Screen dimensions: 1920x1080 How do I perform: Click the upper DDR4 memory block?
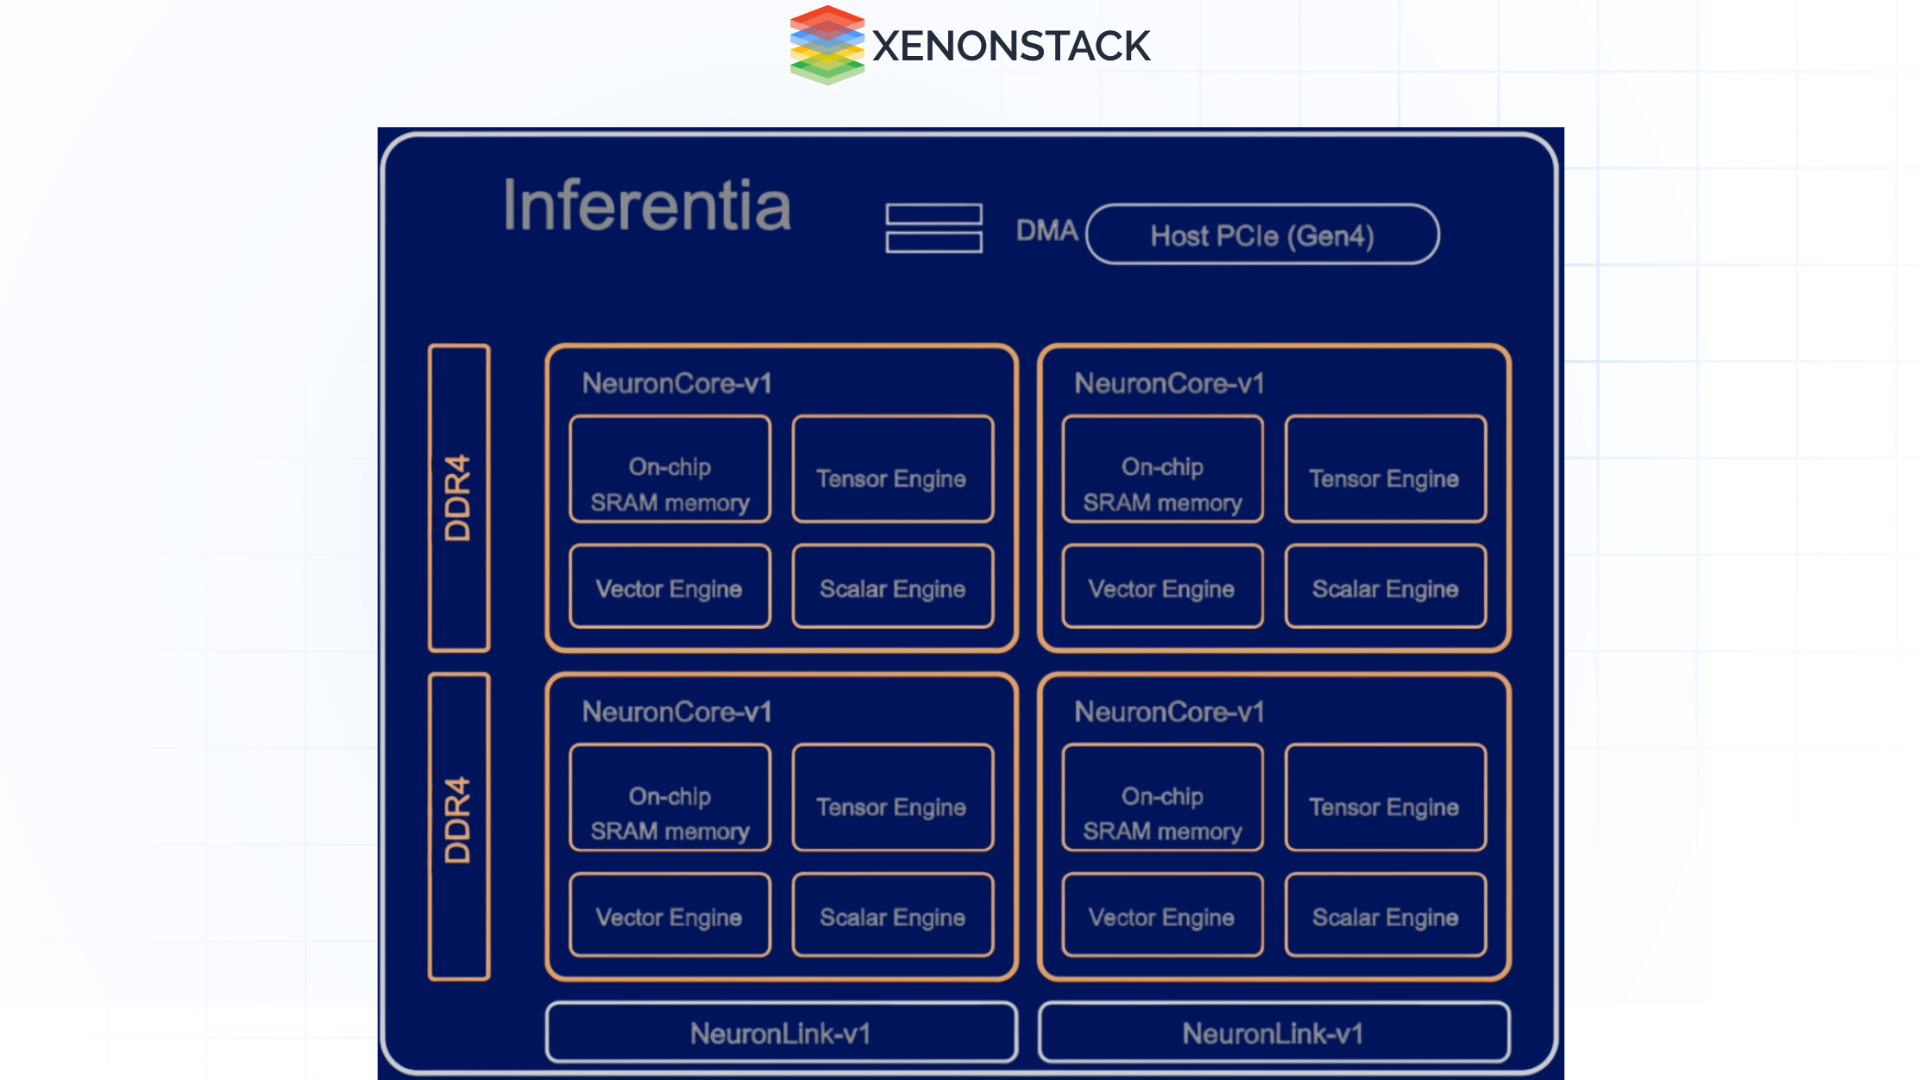(458, 498)
